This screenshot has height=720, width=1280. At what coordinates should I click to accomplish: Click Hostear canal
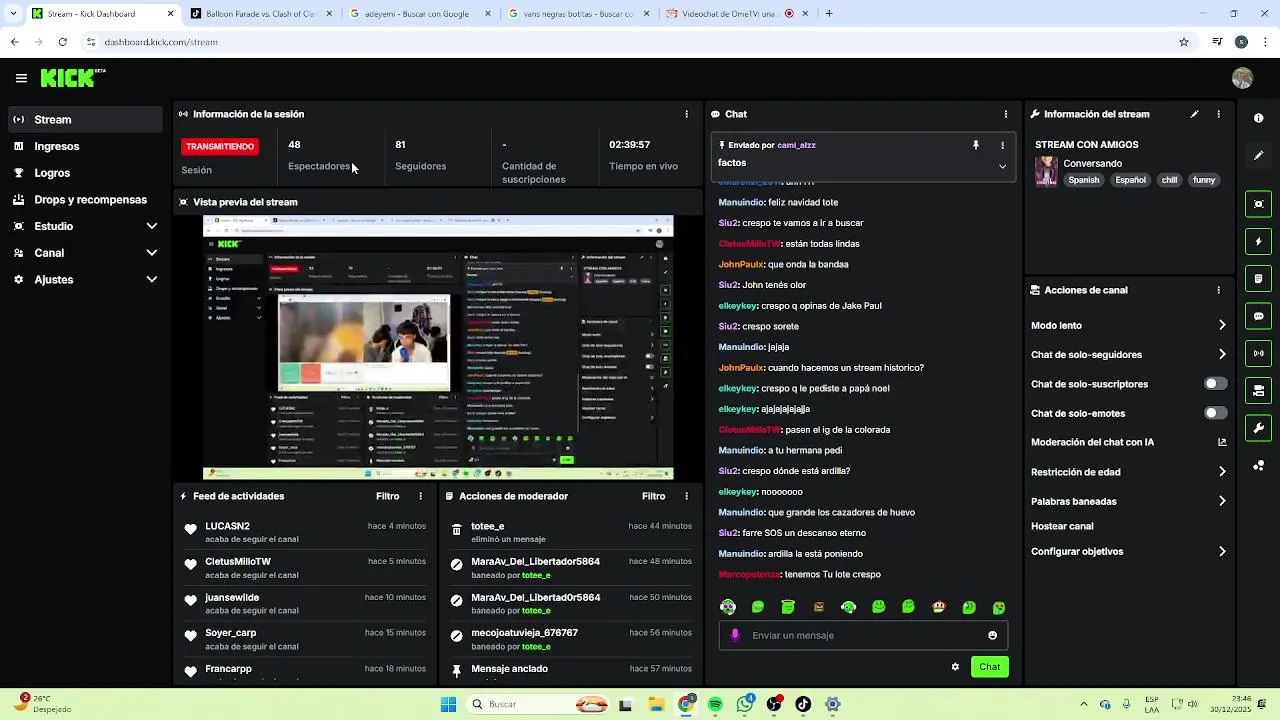tap(1062, 526)
